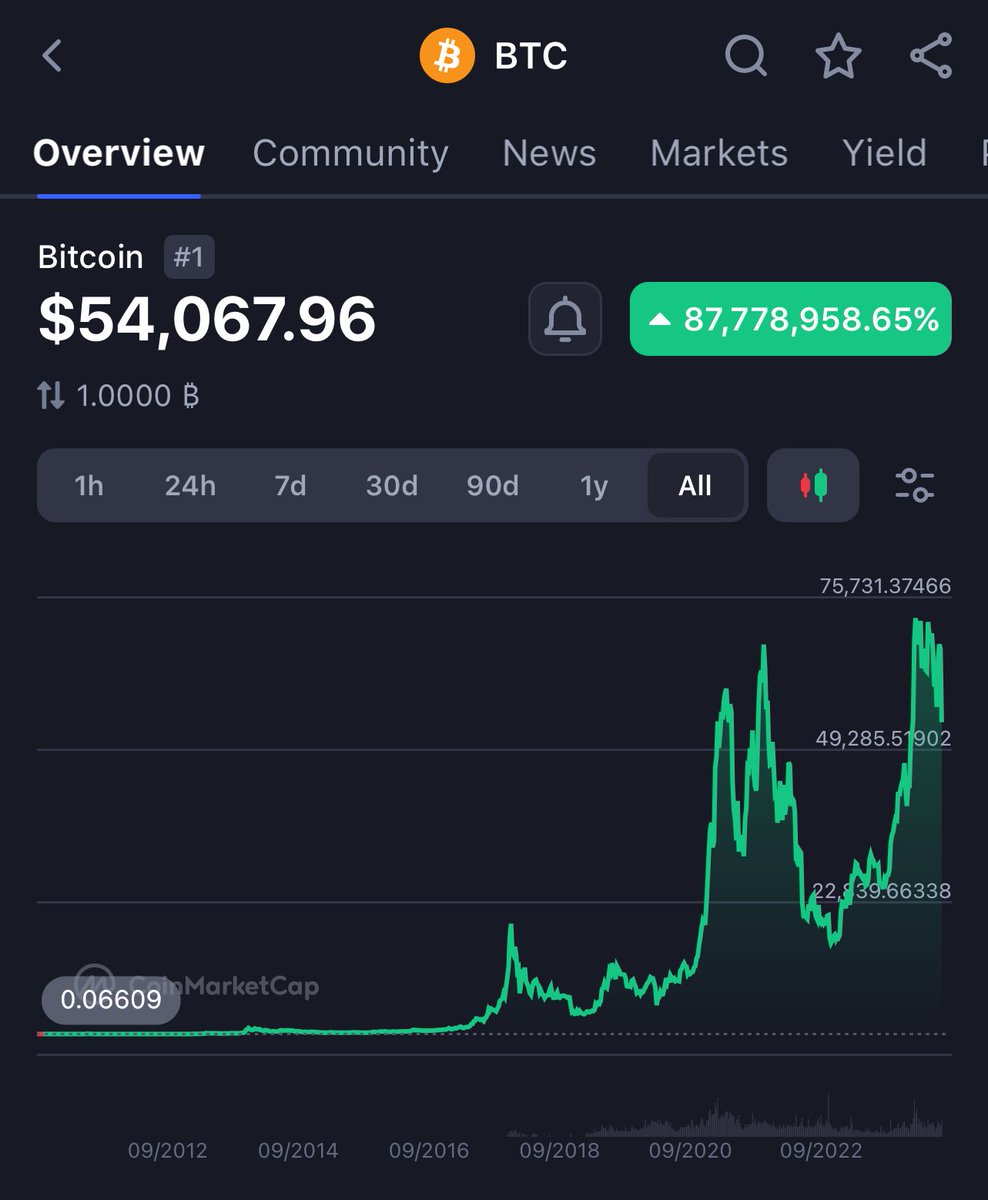Switch to candlestick chart view
This screenshot has height=1200, width=988.
[813, 485]
